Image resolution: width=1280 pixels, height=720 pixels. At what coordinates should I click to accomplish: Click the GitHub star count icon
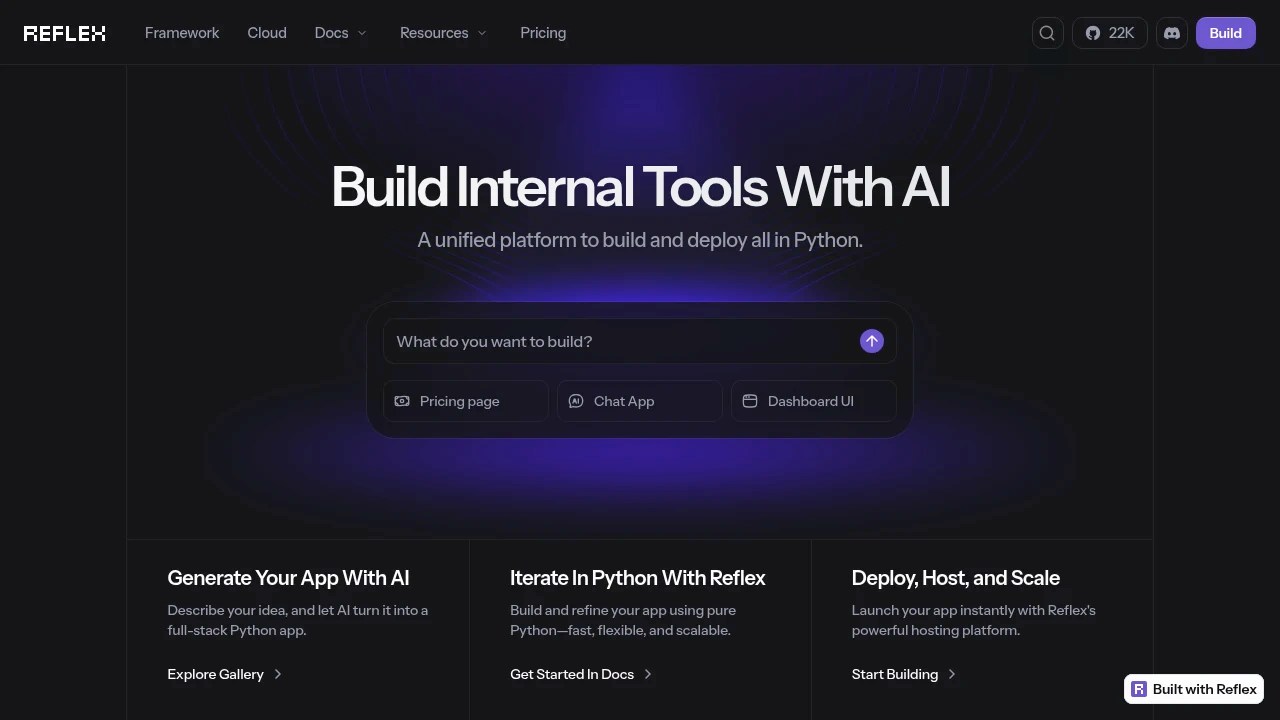(x=1093, y=32)
